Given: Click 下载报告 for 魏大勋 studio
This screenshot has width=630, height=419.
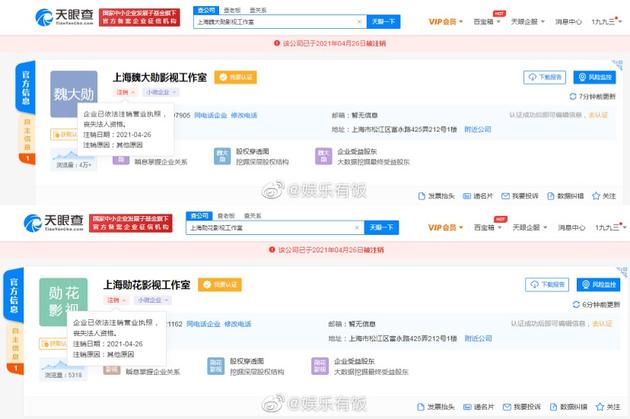Looking at the screenshot, I should pos(544,77).
